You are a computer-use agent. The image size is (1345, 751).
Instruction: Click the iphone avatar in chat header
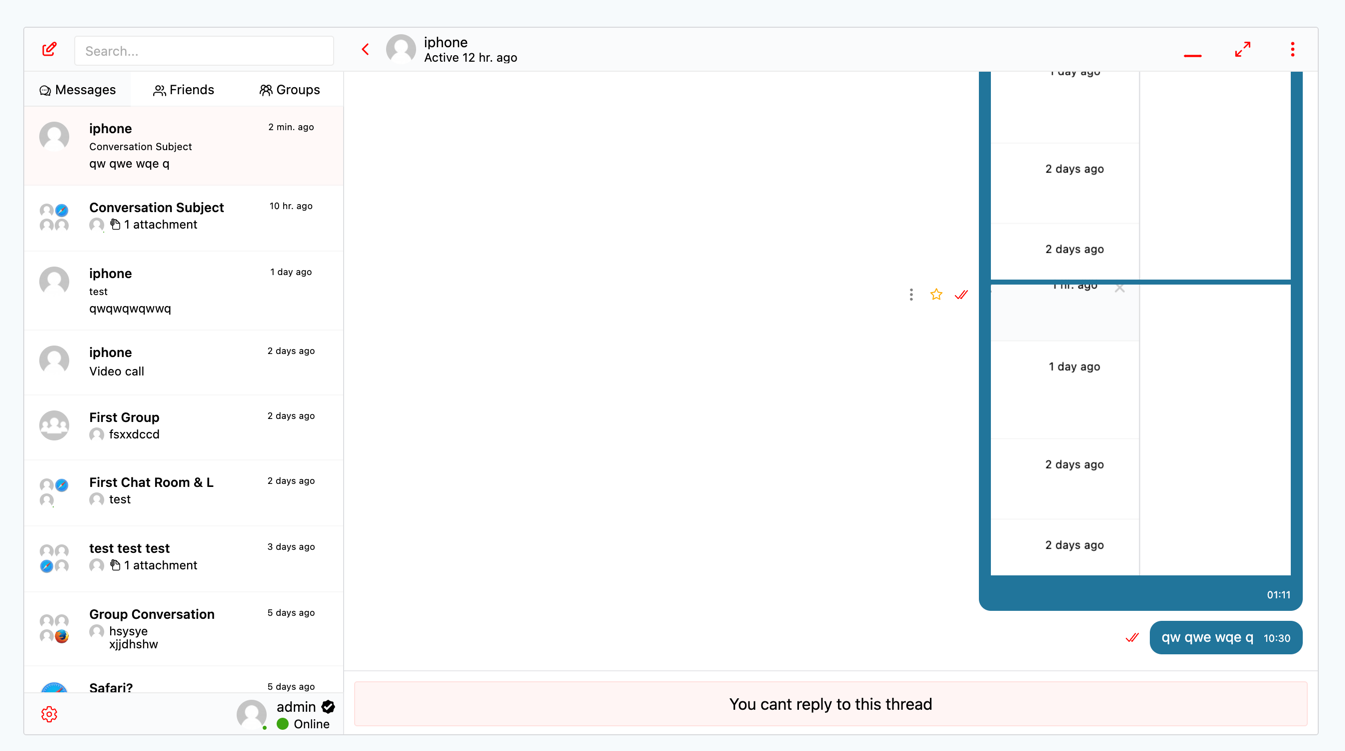point(401,49)
